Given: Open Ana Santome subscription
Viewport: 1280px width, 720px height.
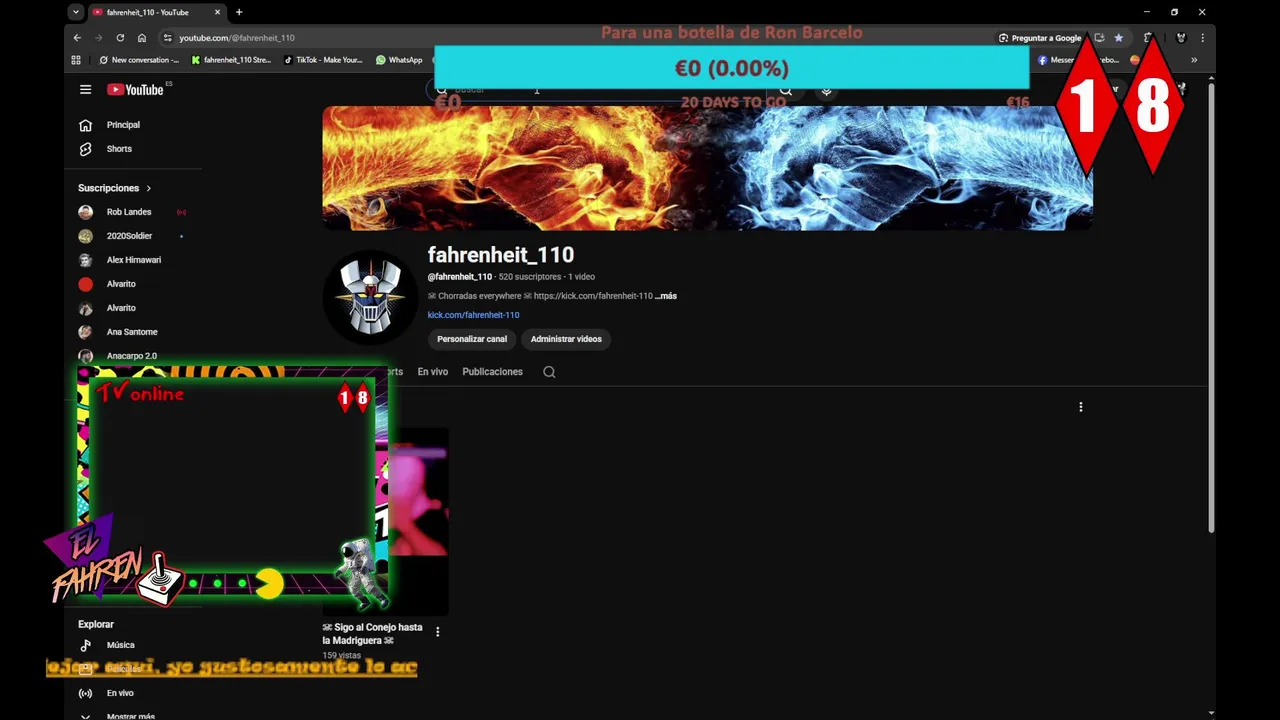Looking at the screenshot, I should click(132, 332).
